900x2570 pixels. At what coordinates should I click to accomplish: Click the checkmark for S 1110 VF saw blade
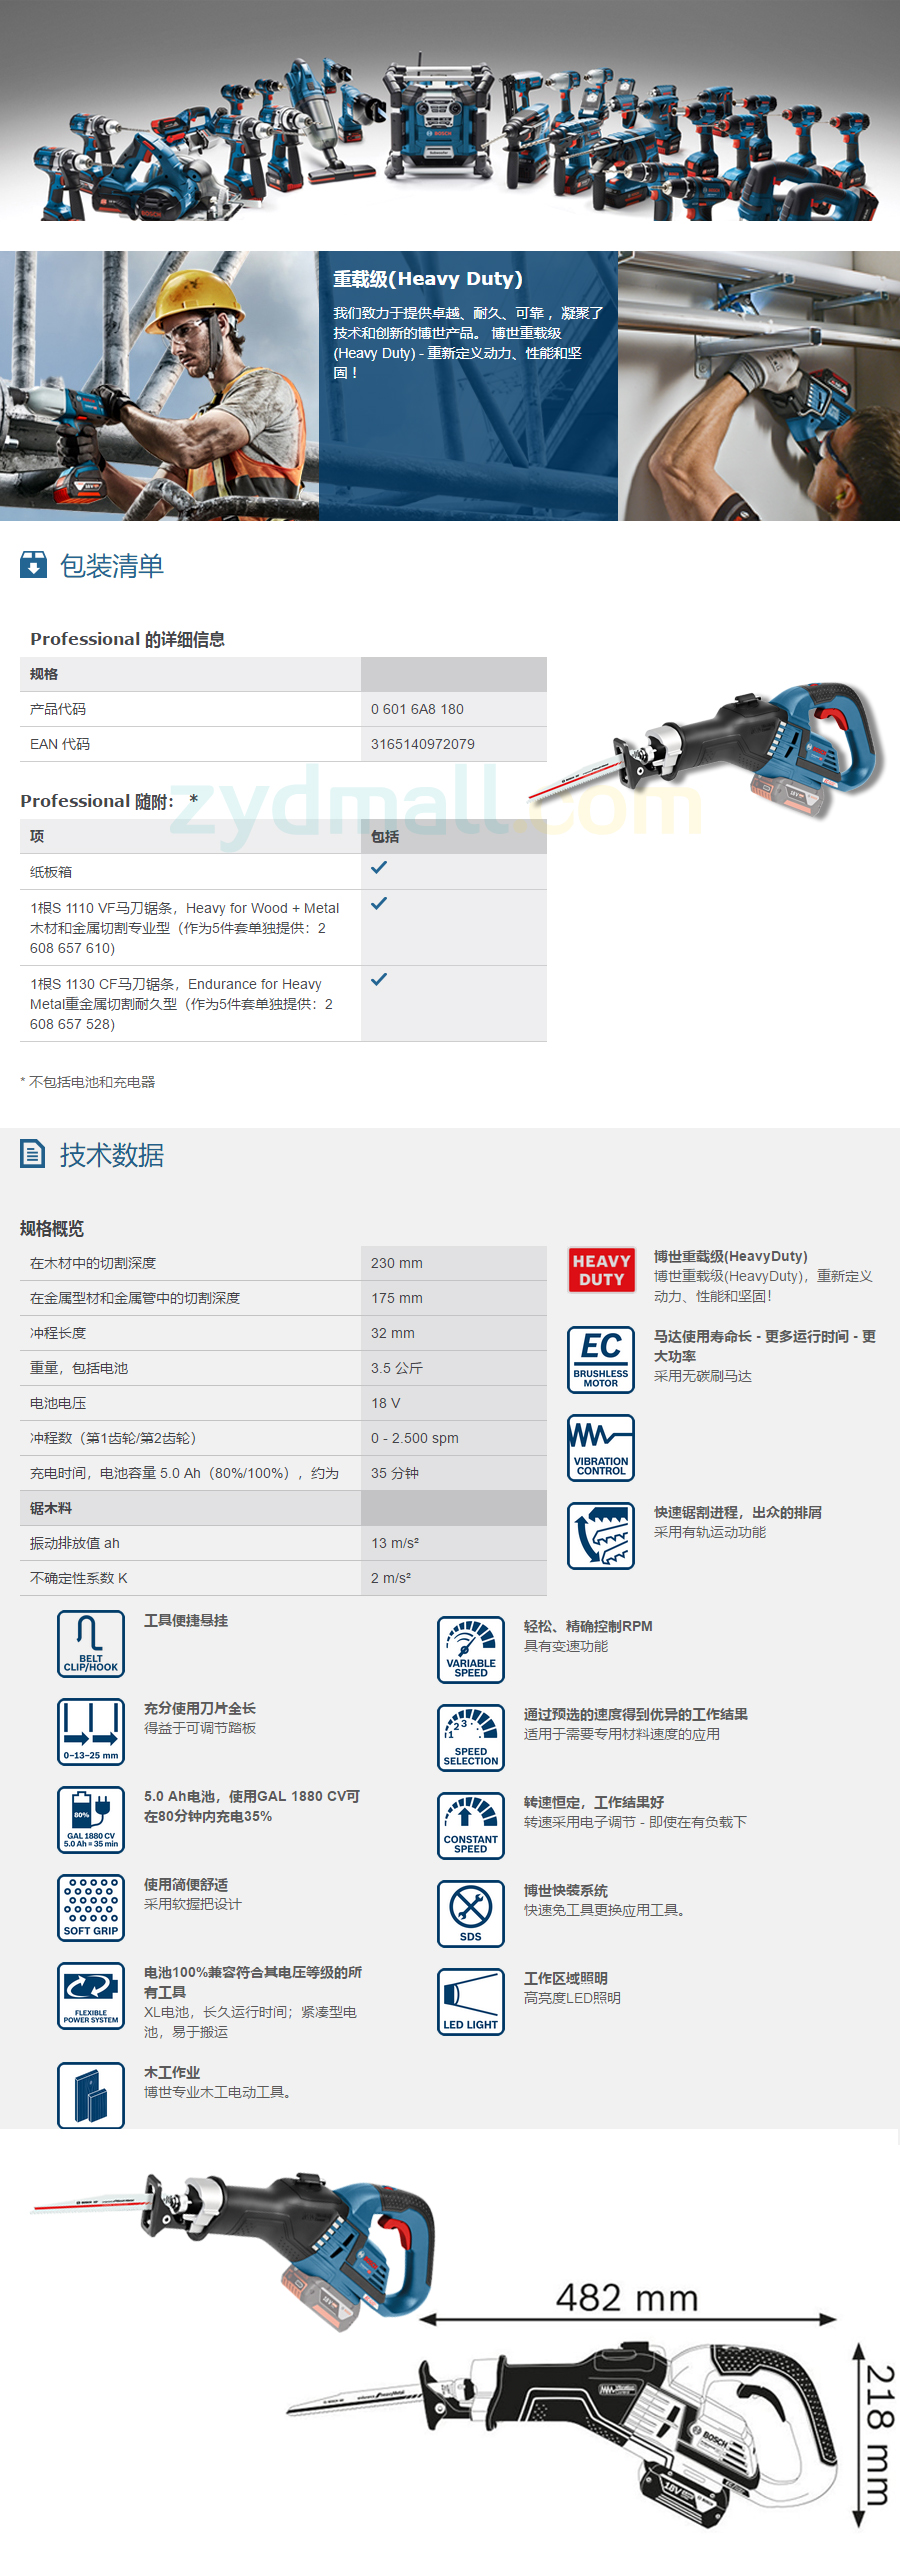click(379, 904)
